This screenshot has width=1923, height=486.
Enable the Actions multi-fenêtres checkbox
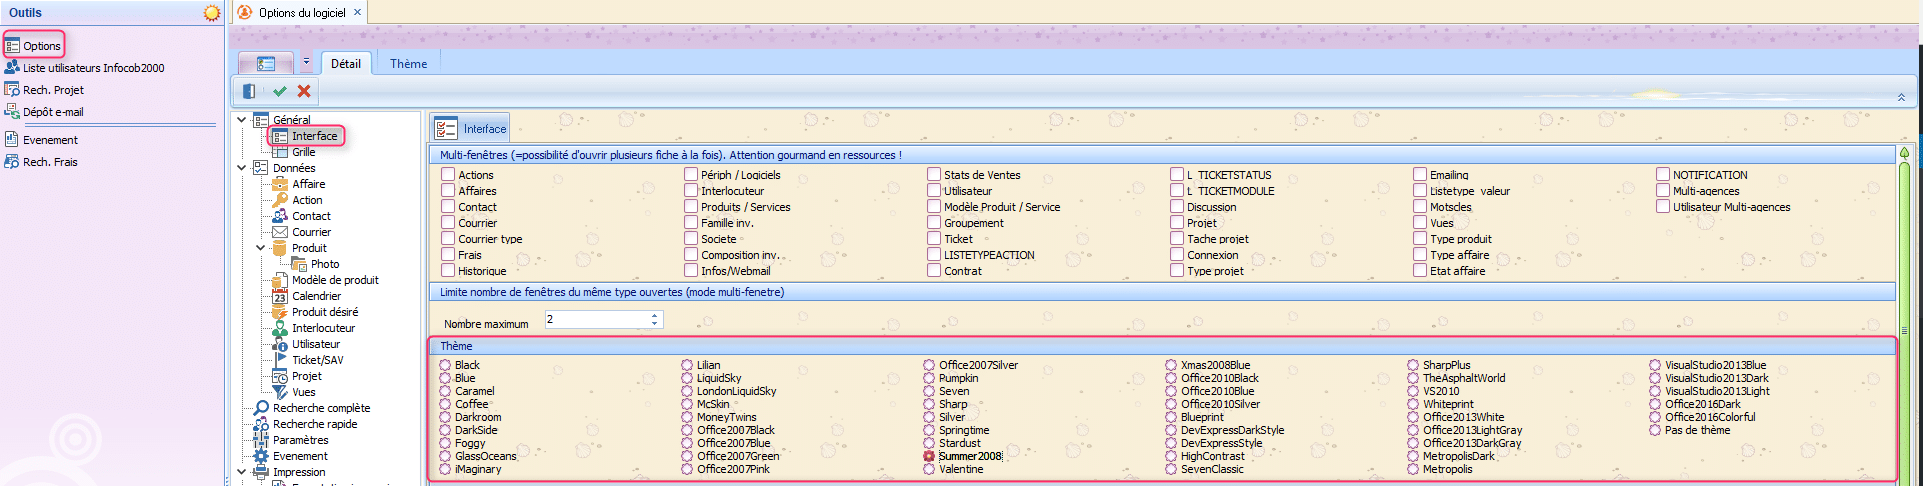(x=448, y=175)
